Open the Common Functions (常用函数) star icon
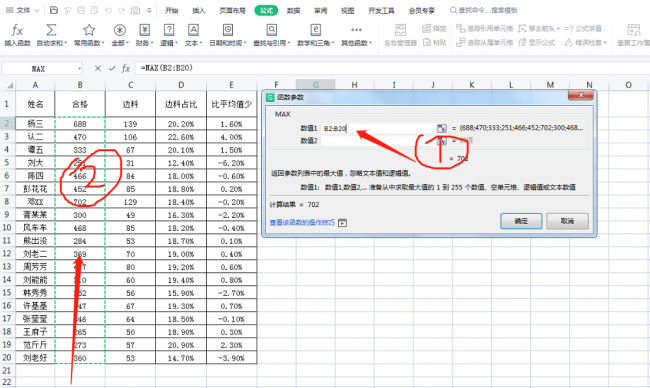This screenshot has height=388, width=650. click(89, 30)
